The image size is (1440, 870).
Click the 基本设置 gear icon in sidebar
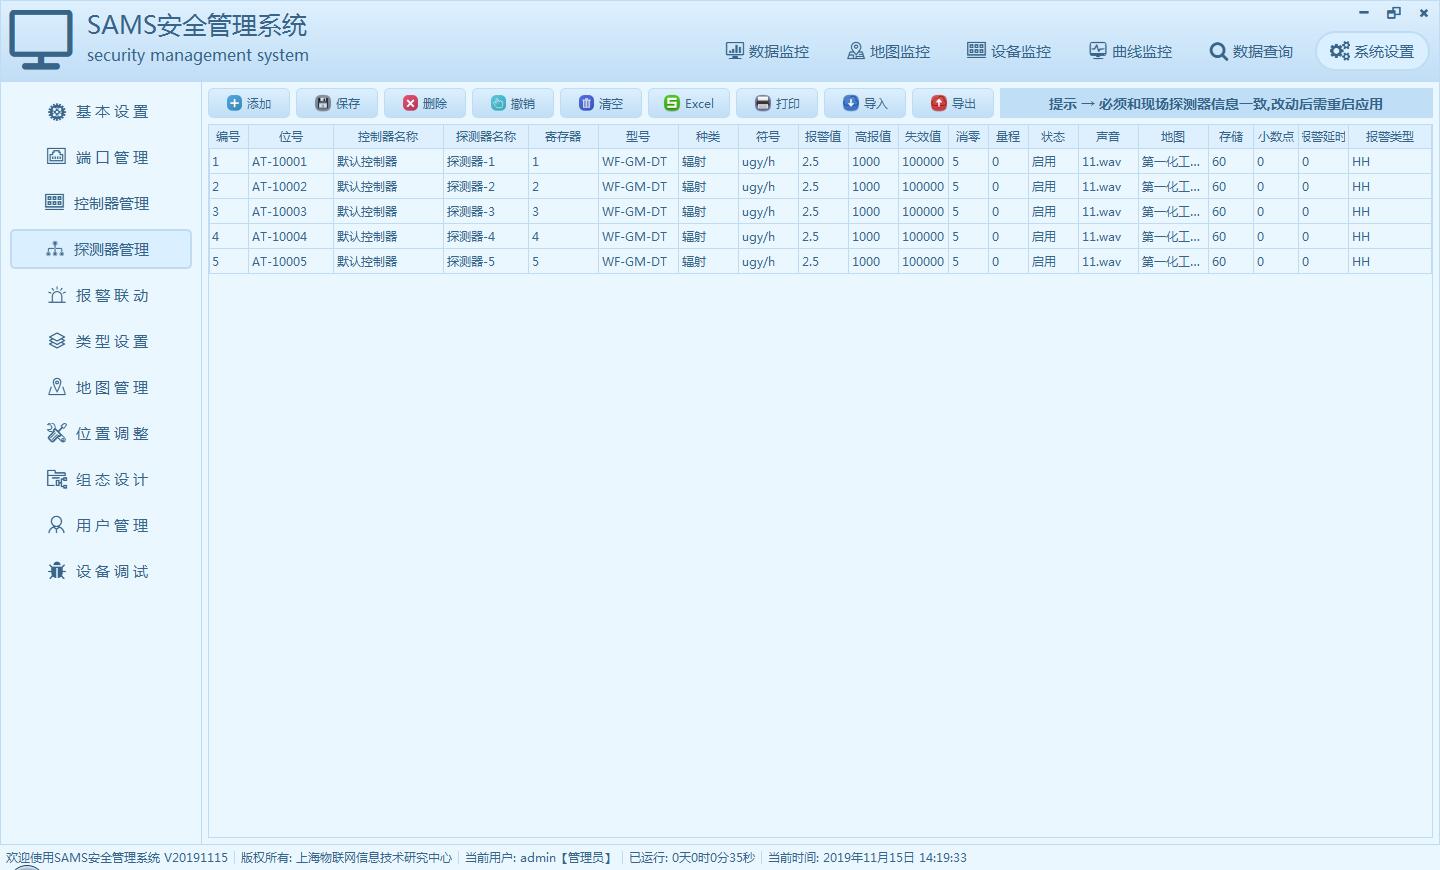tap(57, 112)
